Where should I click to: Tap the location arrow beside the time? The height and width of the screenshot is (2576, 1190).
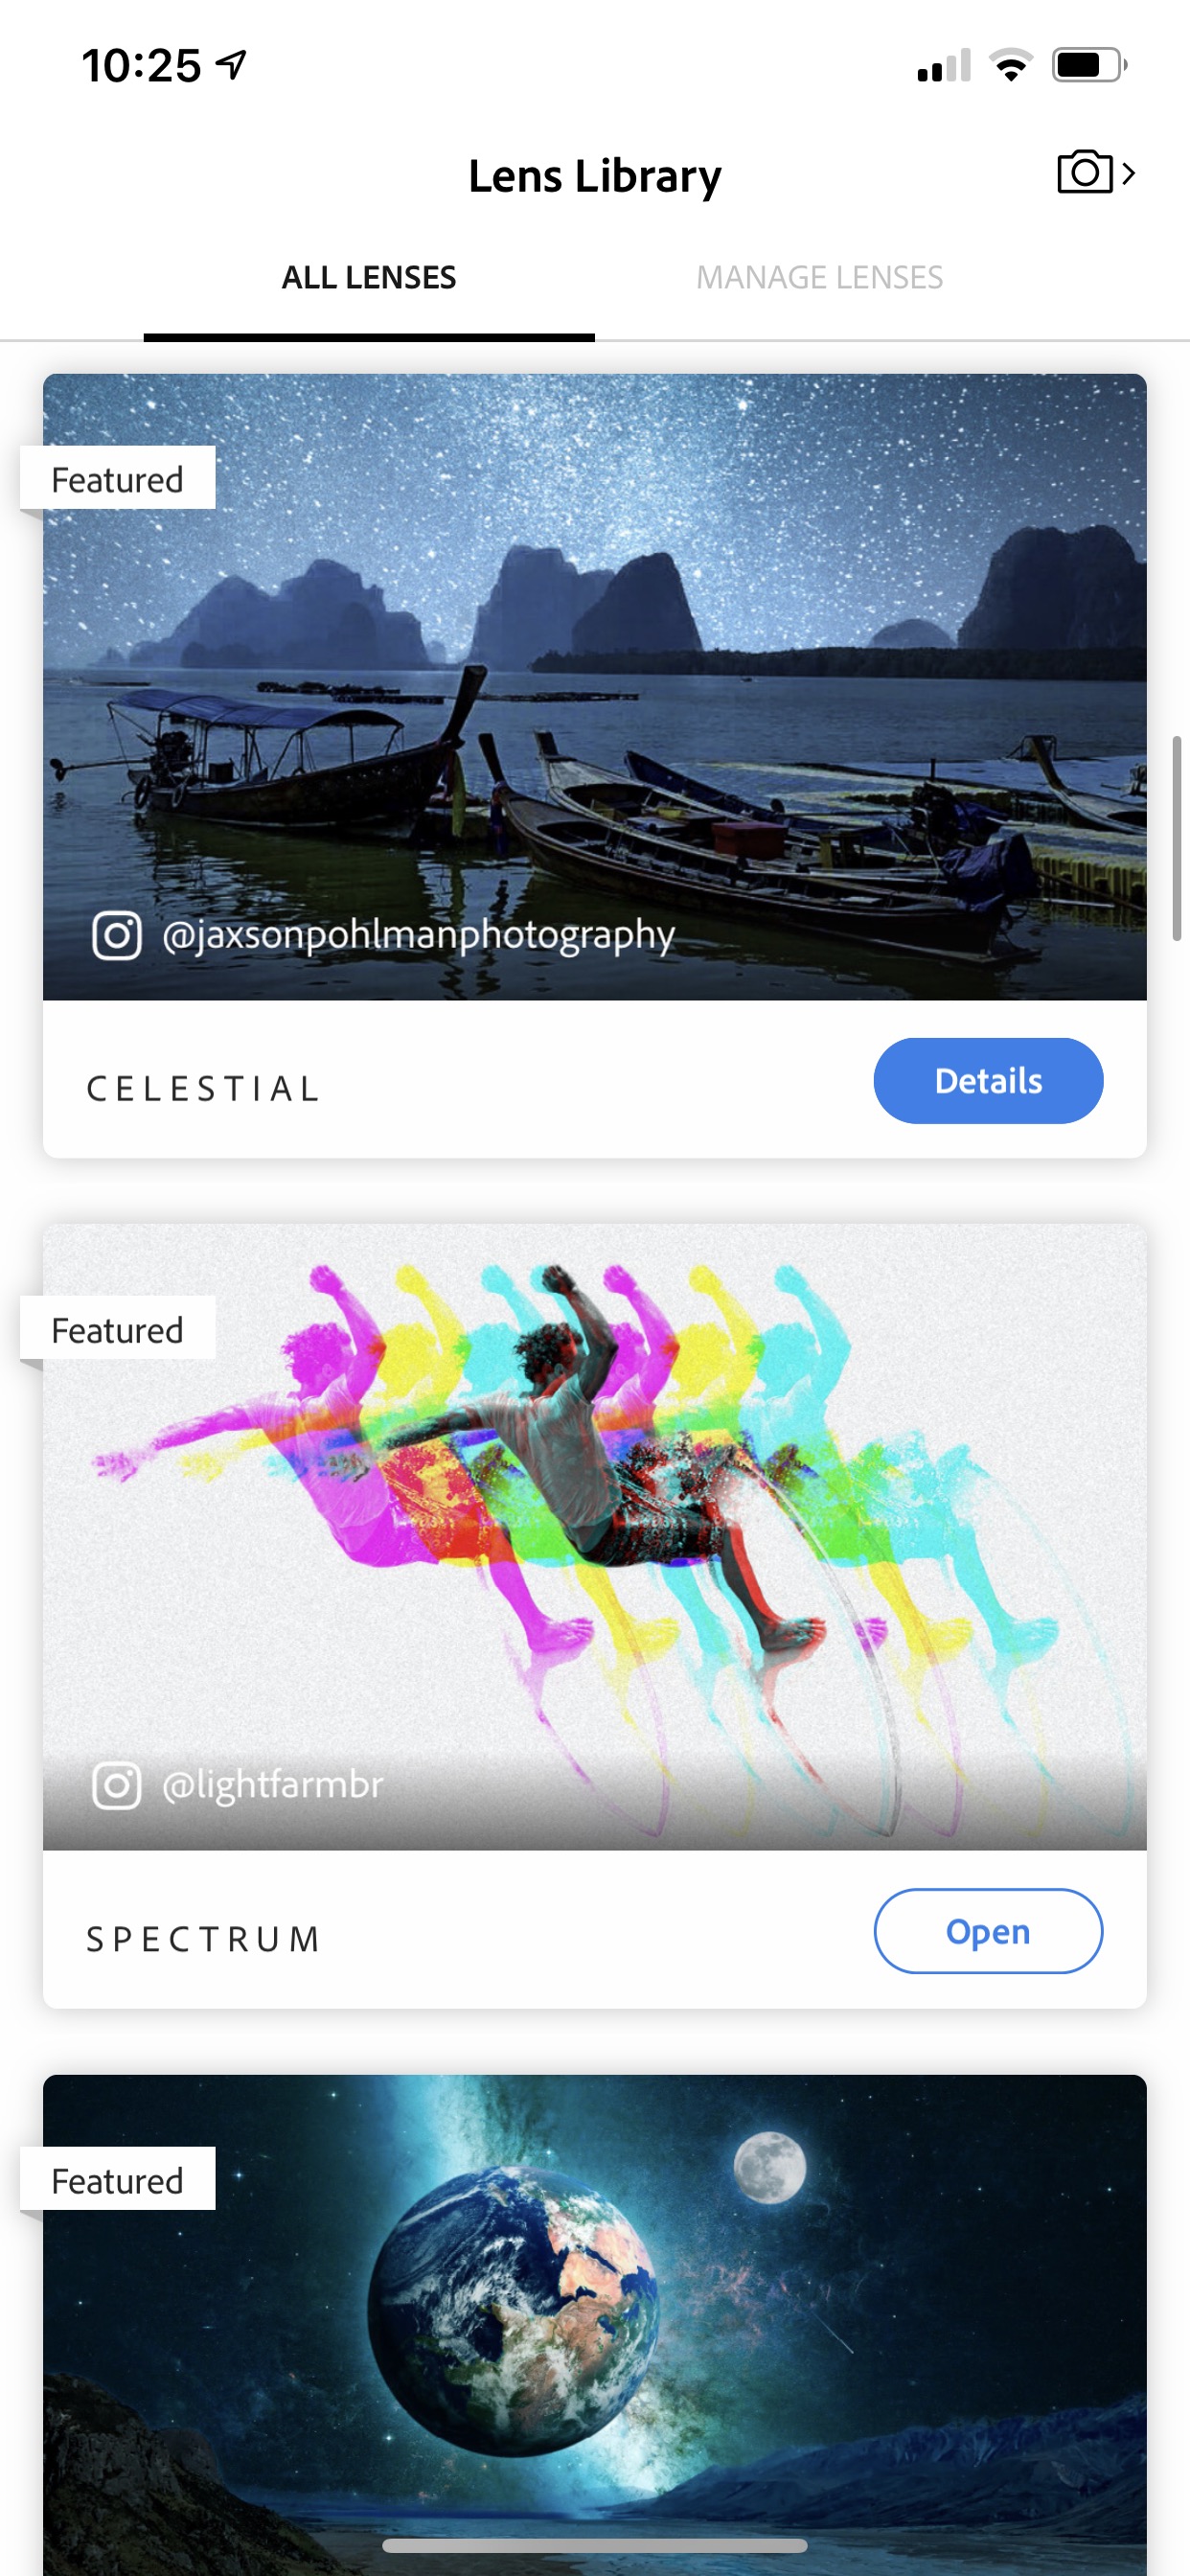[232, 65]
